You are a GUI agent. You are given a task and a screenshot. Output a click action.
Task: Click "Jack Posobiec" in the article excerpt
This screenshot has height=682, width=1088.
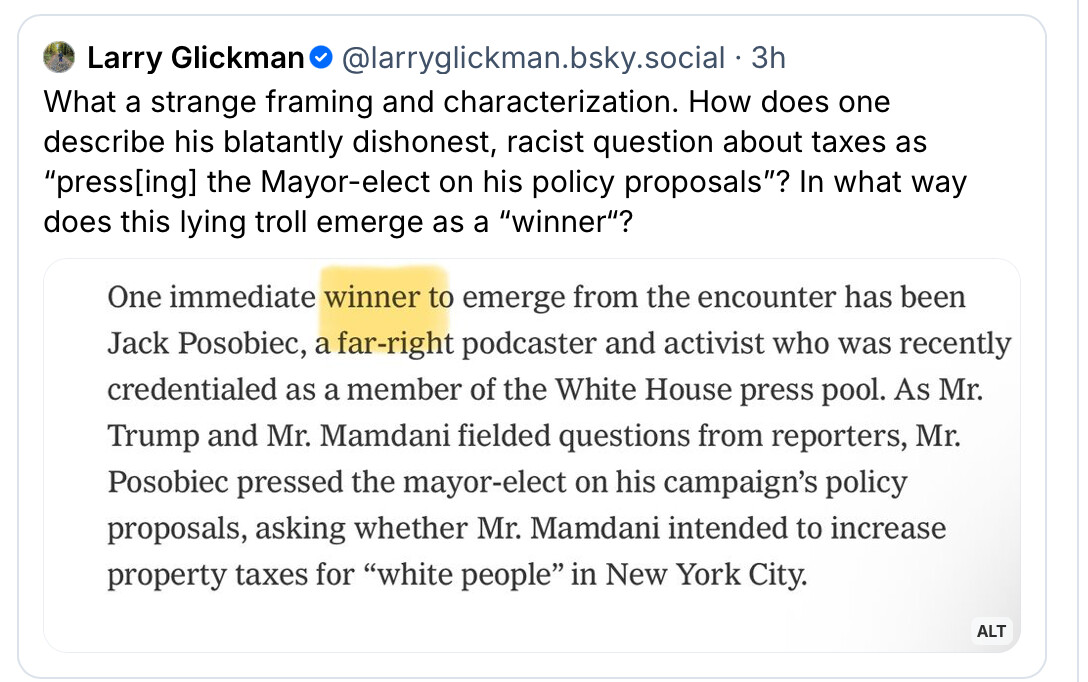tap(204, 343)
